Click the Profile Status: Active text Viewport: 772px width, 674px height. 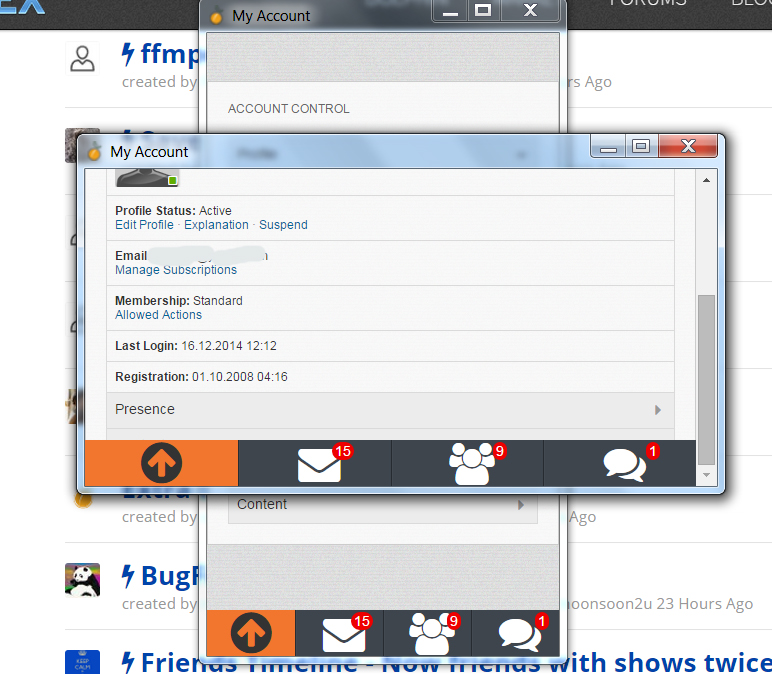[x=173, y=211]
